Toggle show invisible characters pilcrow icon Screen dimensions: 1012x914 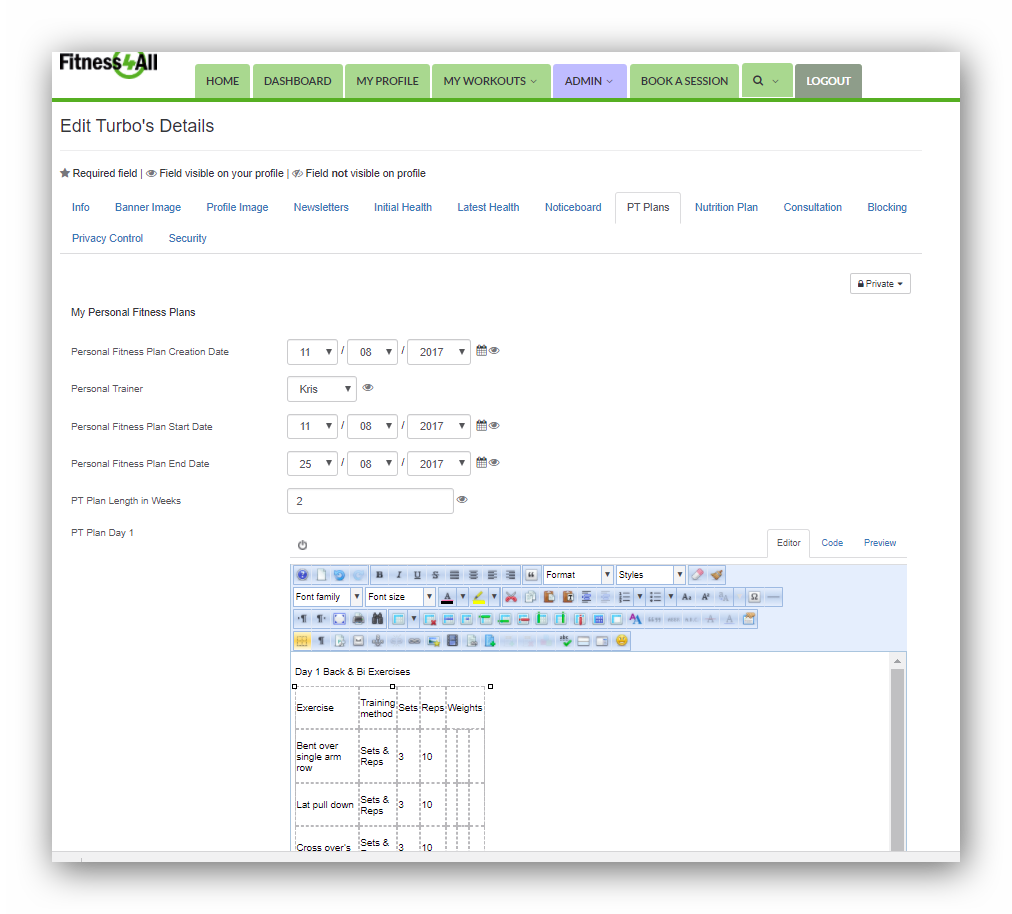point(321,641)
